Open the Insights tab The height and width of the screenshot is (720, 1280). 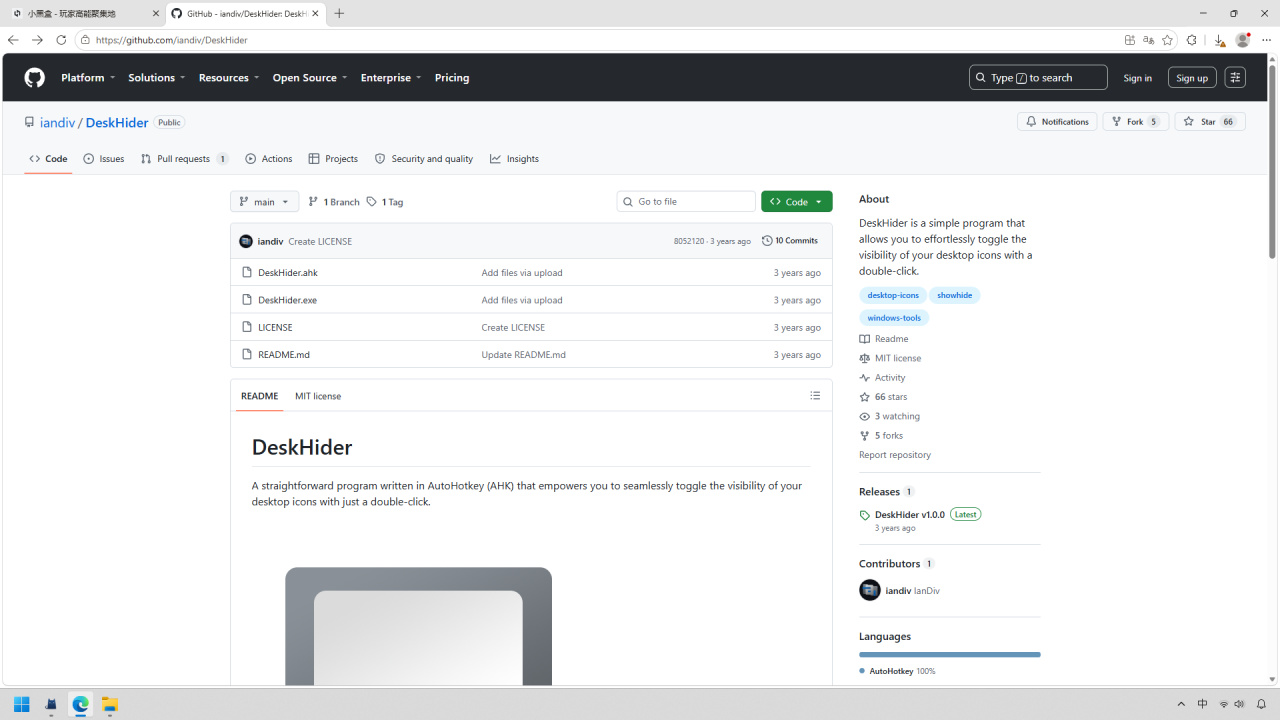(514, 159)
